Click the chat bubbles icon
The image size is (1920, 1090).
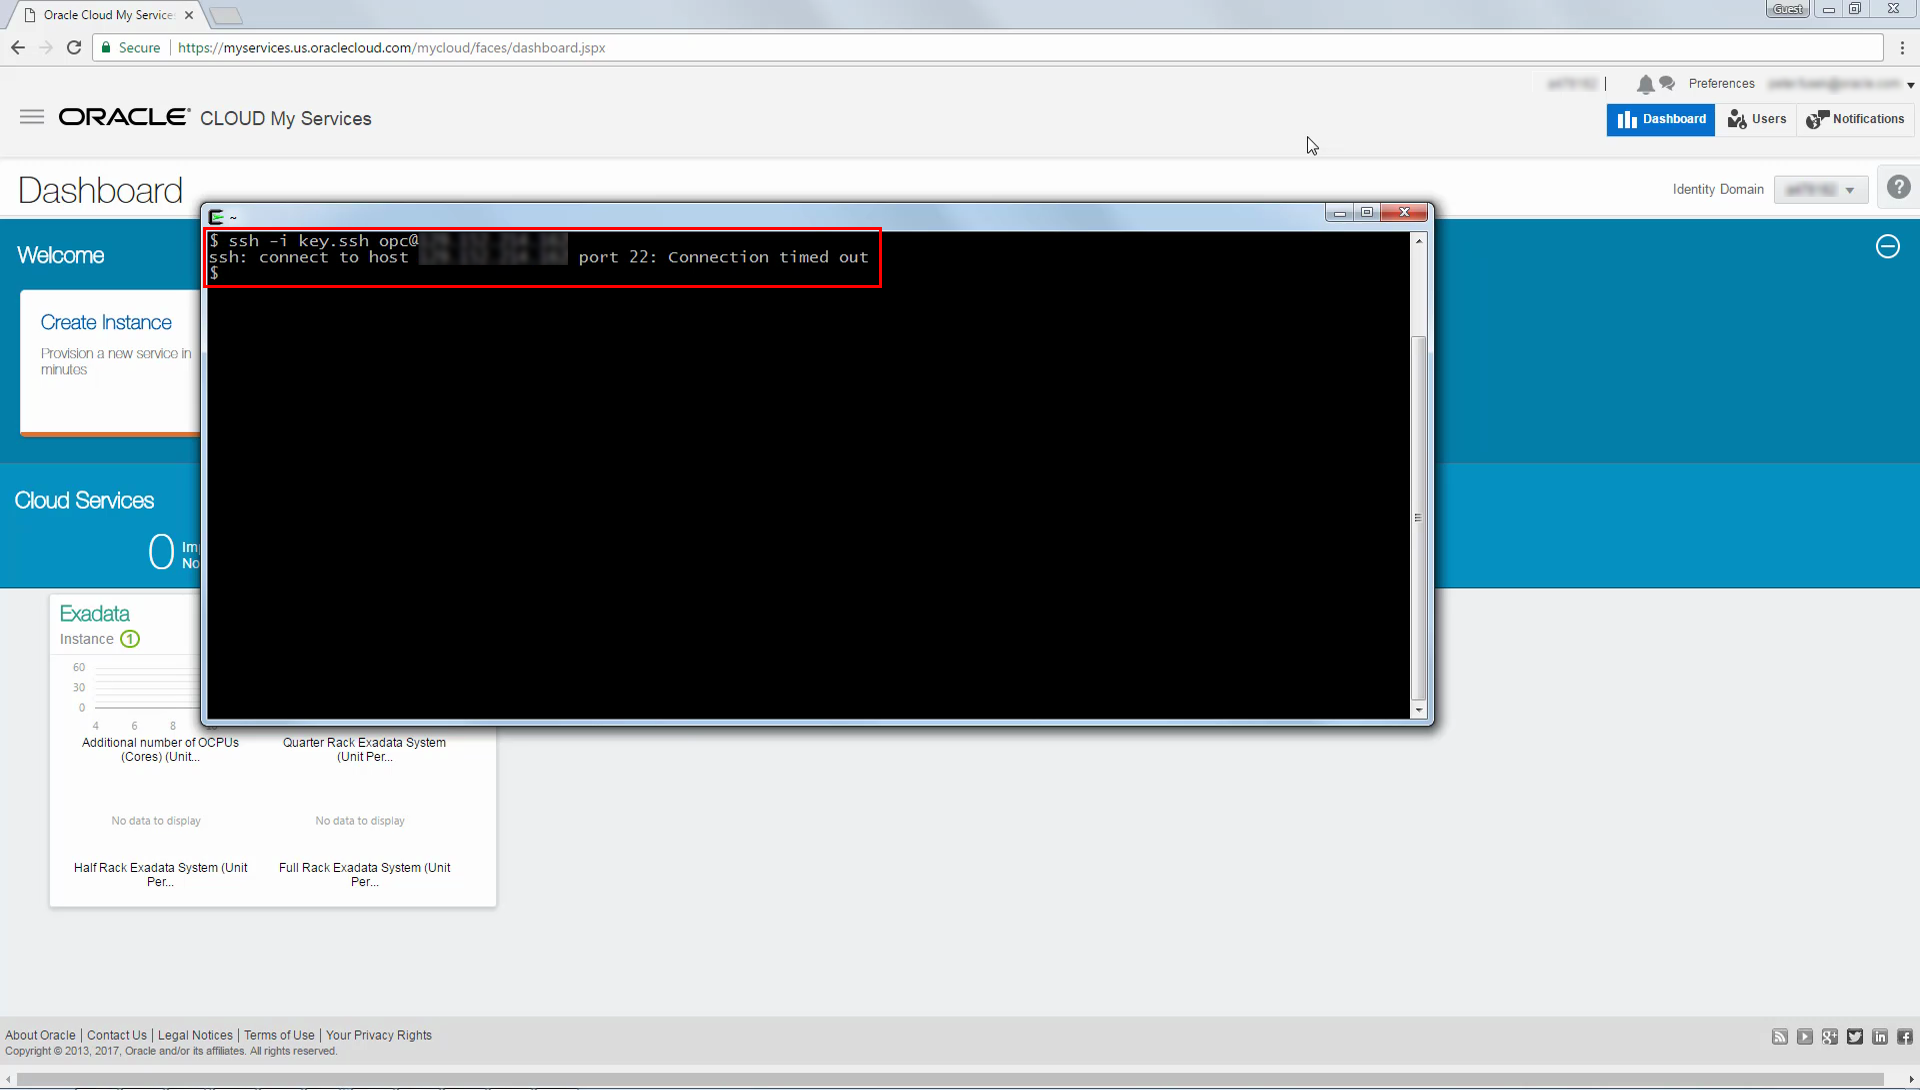click(1667, 83)
